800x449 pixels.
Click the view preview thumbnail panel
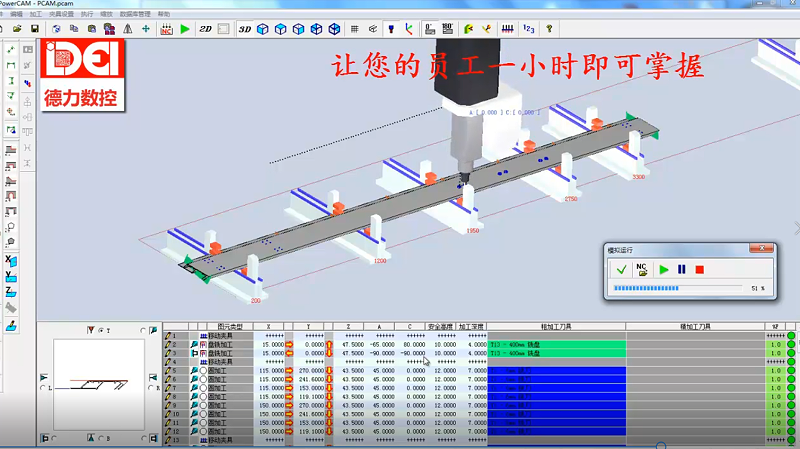(x=100, y=383)
